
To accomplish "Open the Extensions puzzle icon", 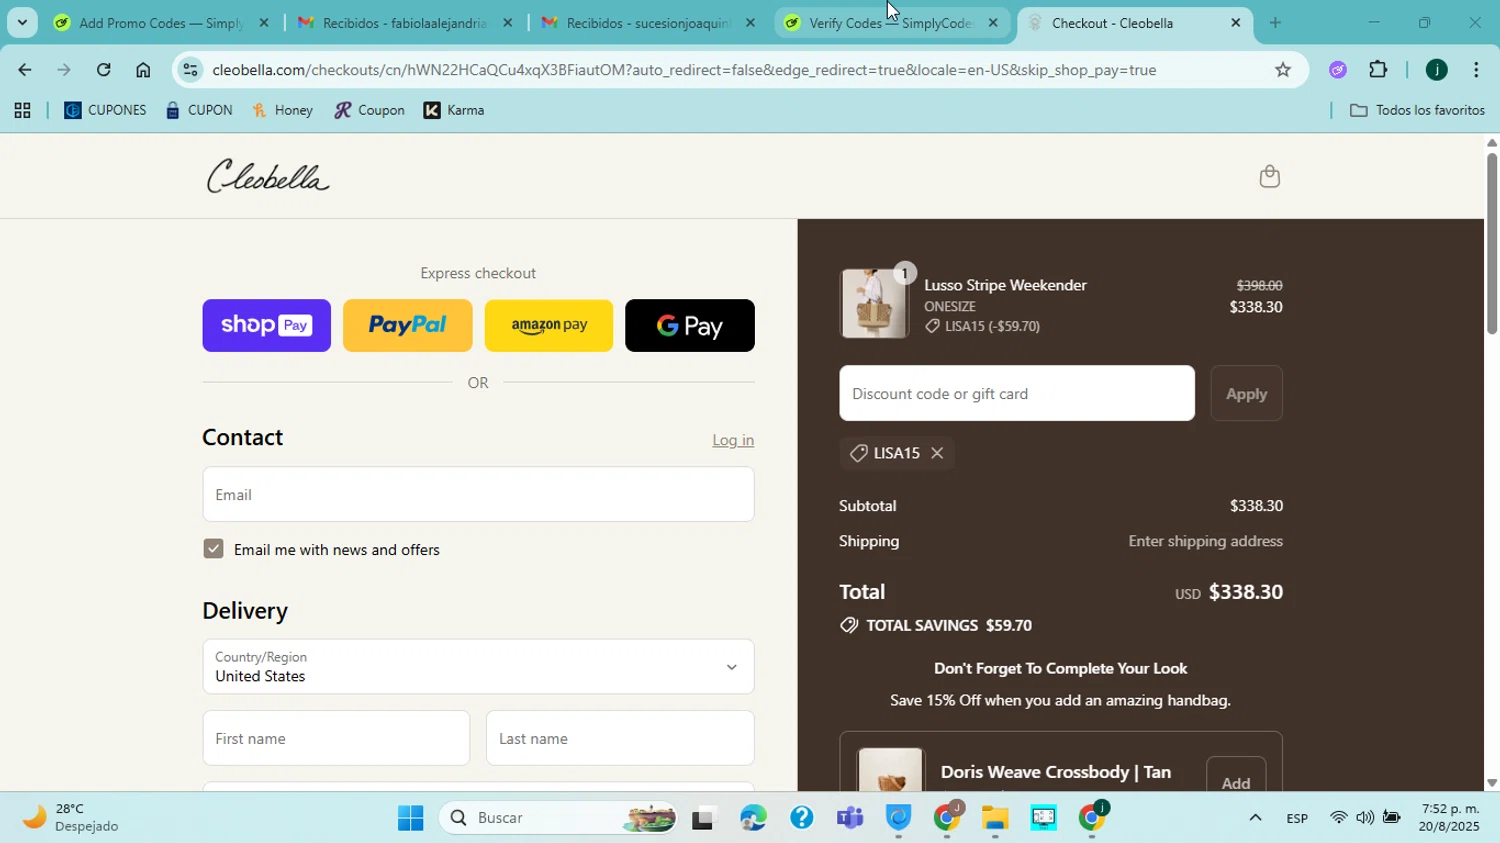I will [x=1378, y=70].
